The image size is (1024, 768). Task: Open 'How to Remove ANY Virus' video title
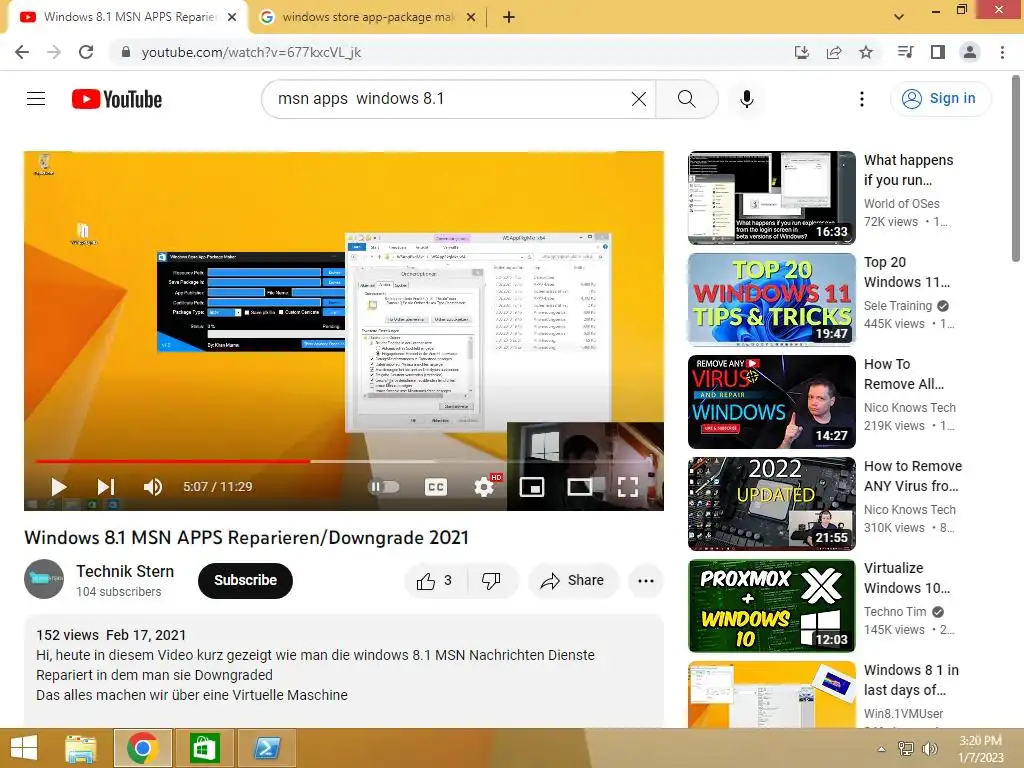tap(913, 476)
